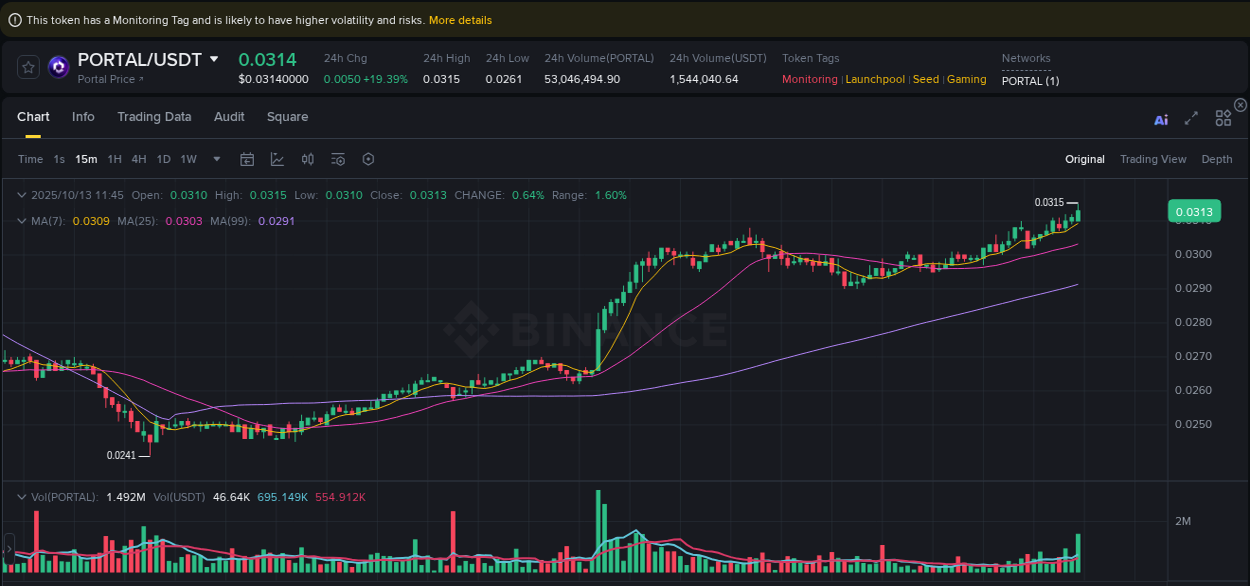
Task: Toggle the favorite star for PORTAL/USDT
Action: [x=28, y=66]
